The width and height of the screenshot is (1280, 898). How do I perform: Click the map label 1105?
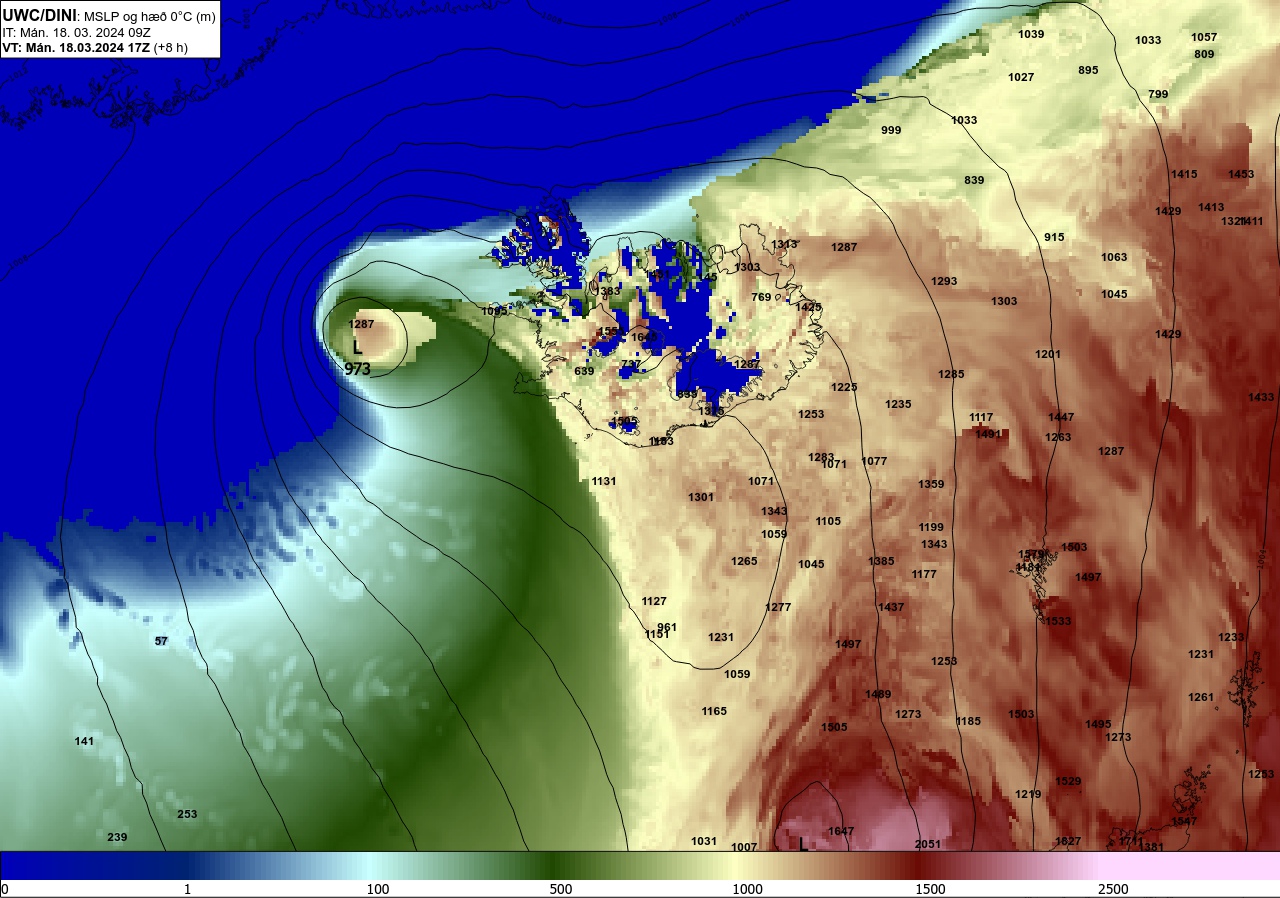click(x=828, y=521)
